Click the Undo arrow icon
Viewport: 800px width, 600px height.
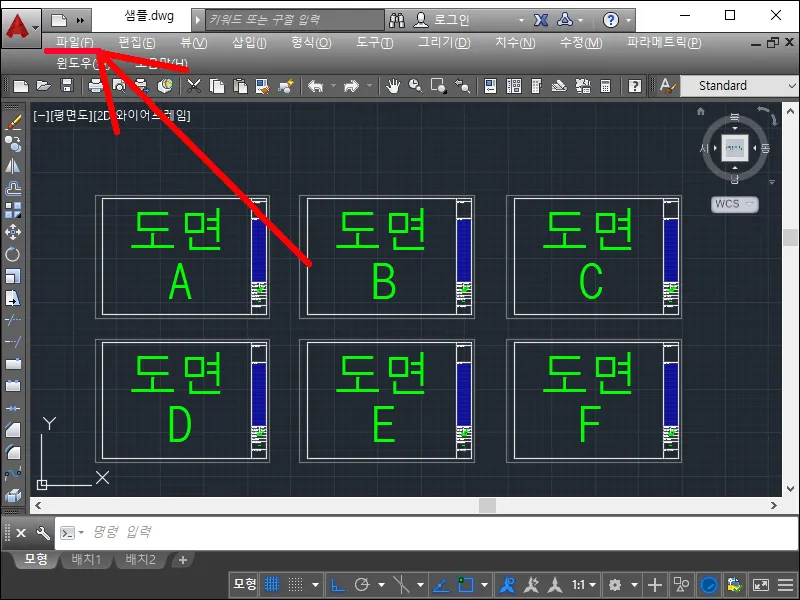[316, 86]
